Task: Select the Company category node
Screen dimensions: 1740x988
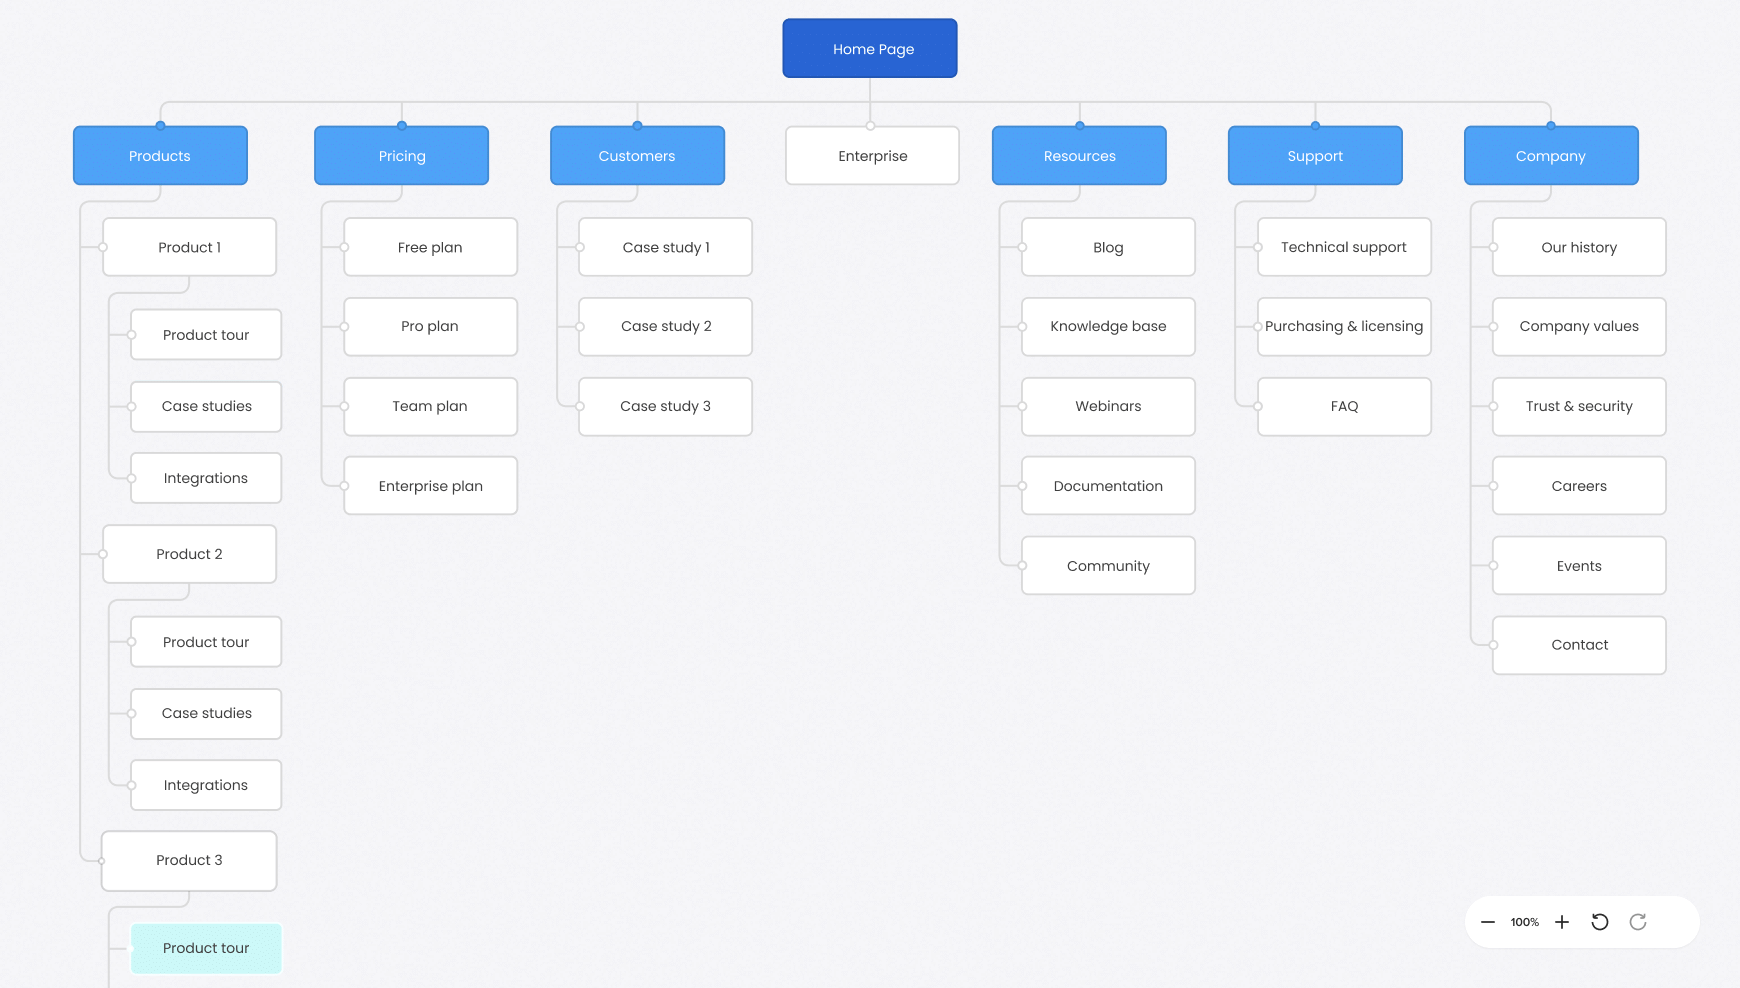Action: (1551, 156)
